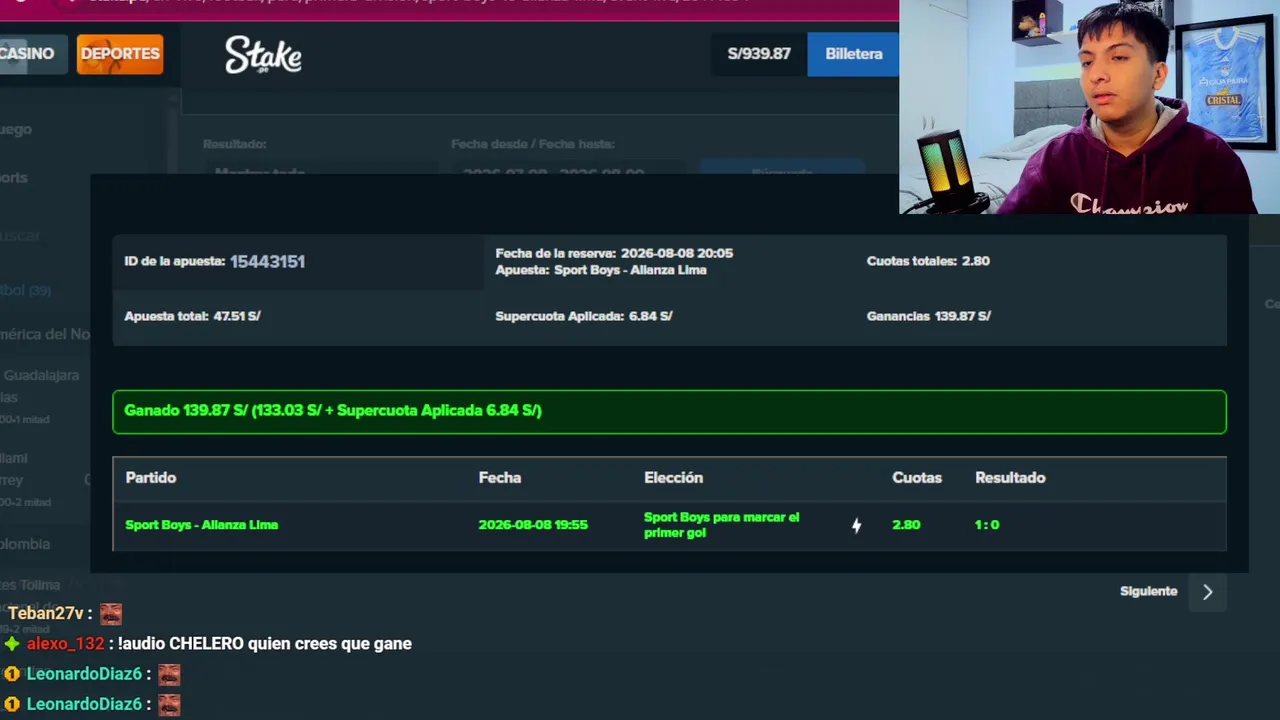Click 'Sport Boys para marcar el primer gol'
The height and width of the screenshot is (720, 1280).
(x=722, y=525)
